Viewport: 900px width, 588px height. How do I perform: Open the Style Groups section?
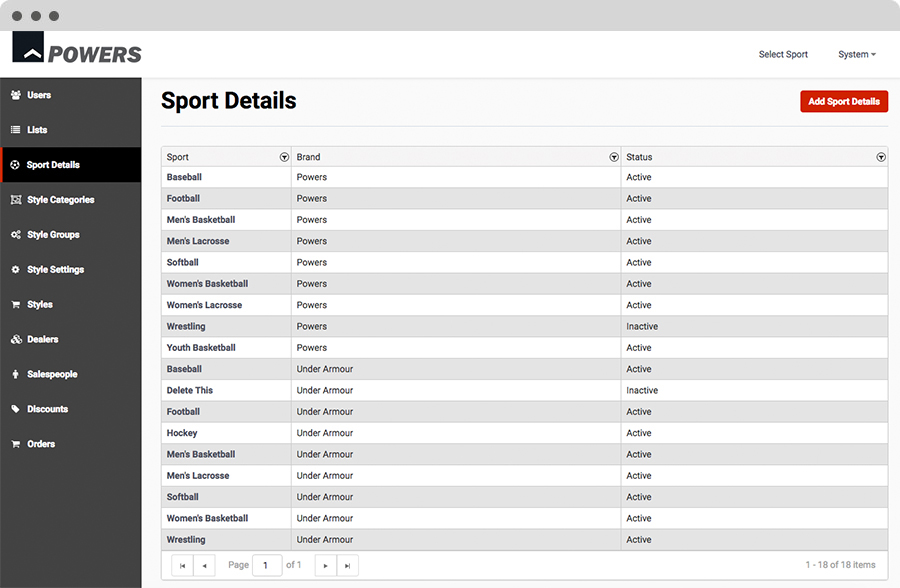[71, 235]
